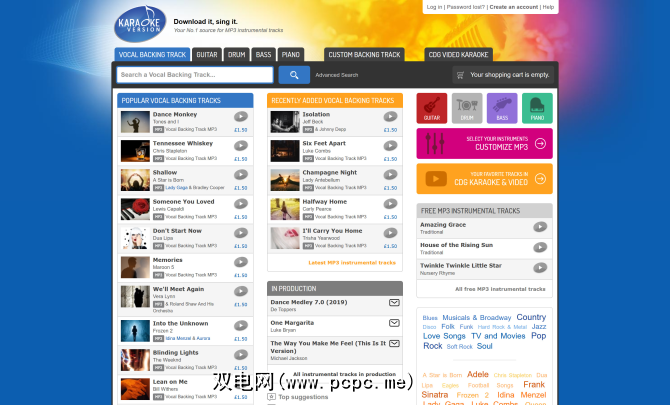Screen dimensions: 670x405
Task: Play preview of Blinding Lights
Action: (x=241, y=355)
